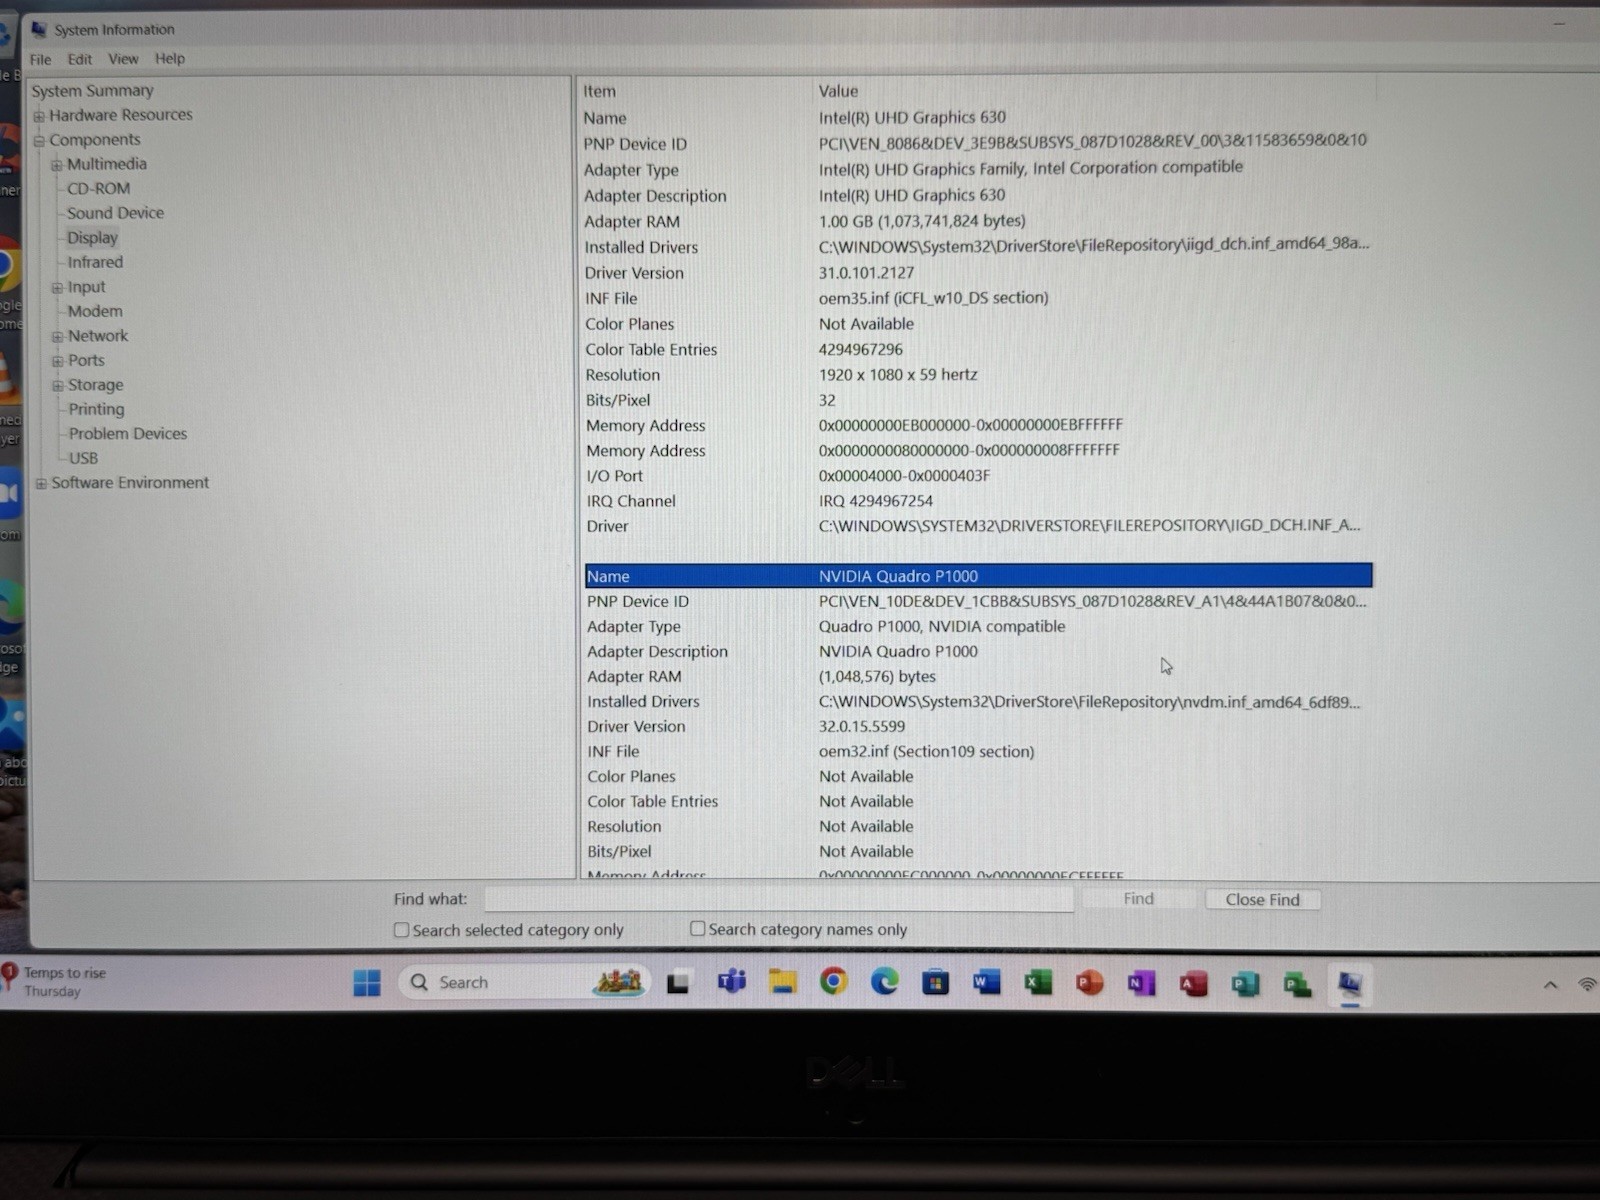Open Task View from the taskbar
The image size is (1600, 1200).
pos(678,984)
